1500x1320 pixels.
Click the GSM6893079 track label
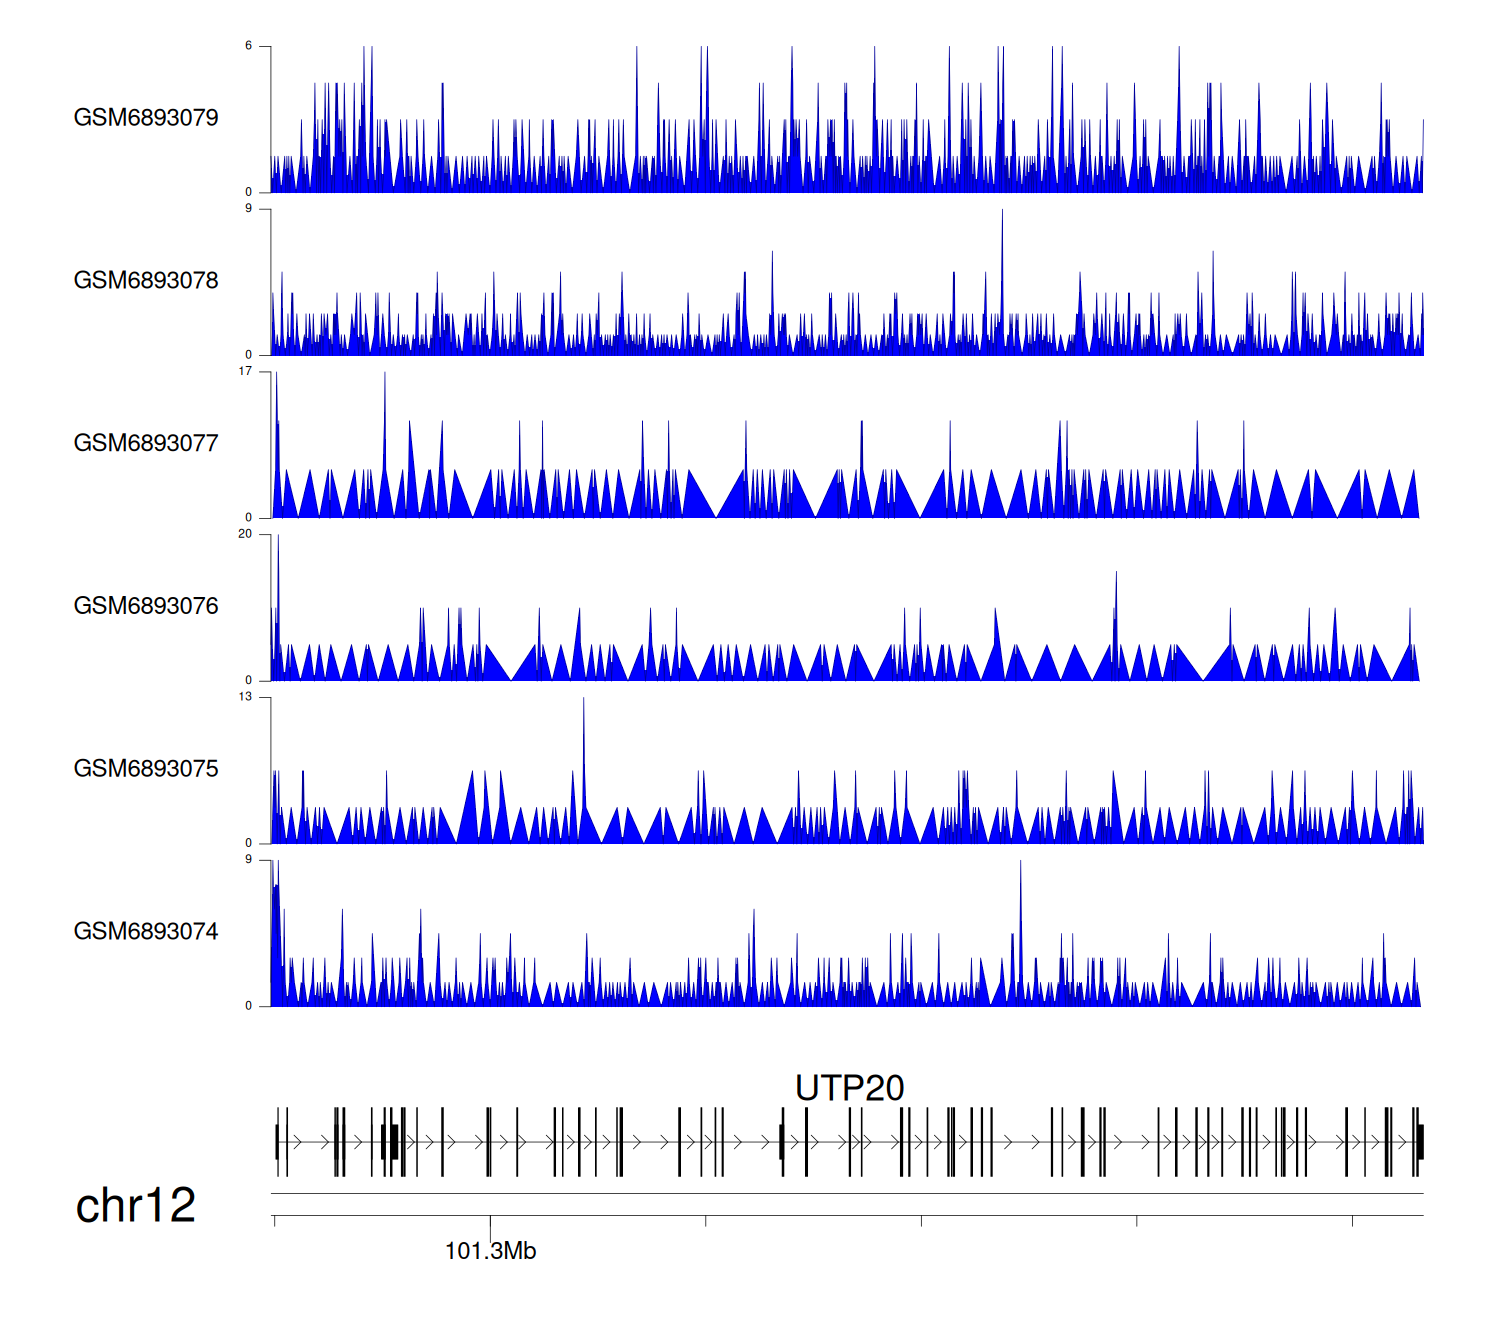pyautogui.click(x=146, y=118)
